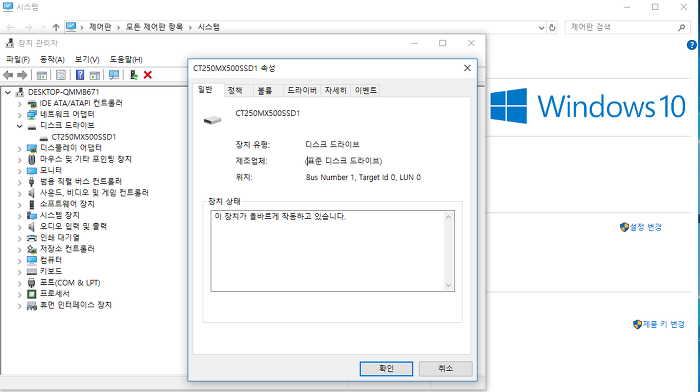Switch to the 일반 tab
This screenshot has height=392, width=700.
(205, 90)
